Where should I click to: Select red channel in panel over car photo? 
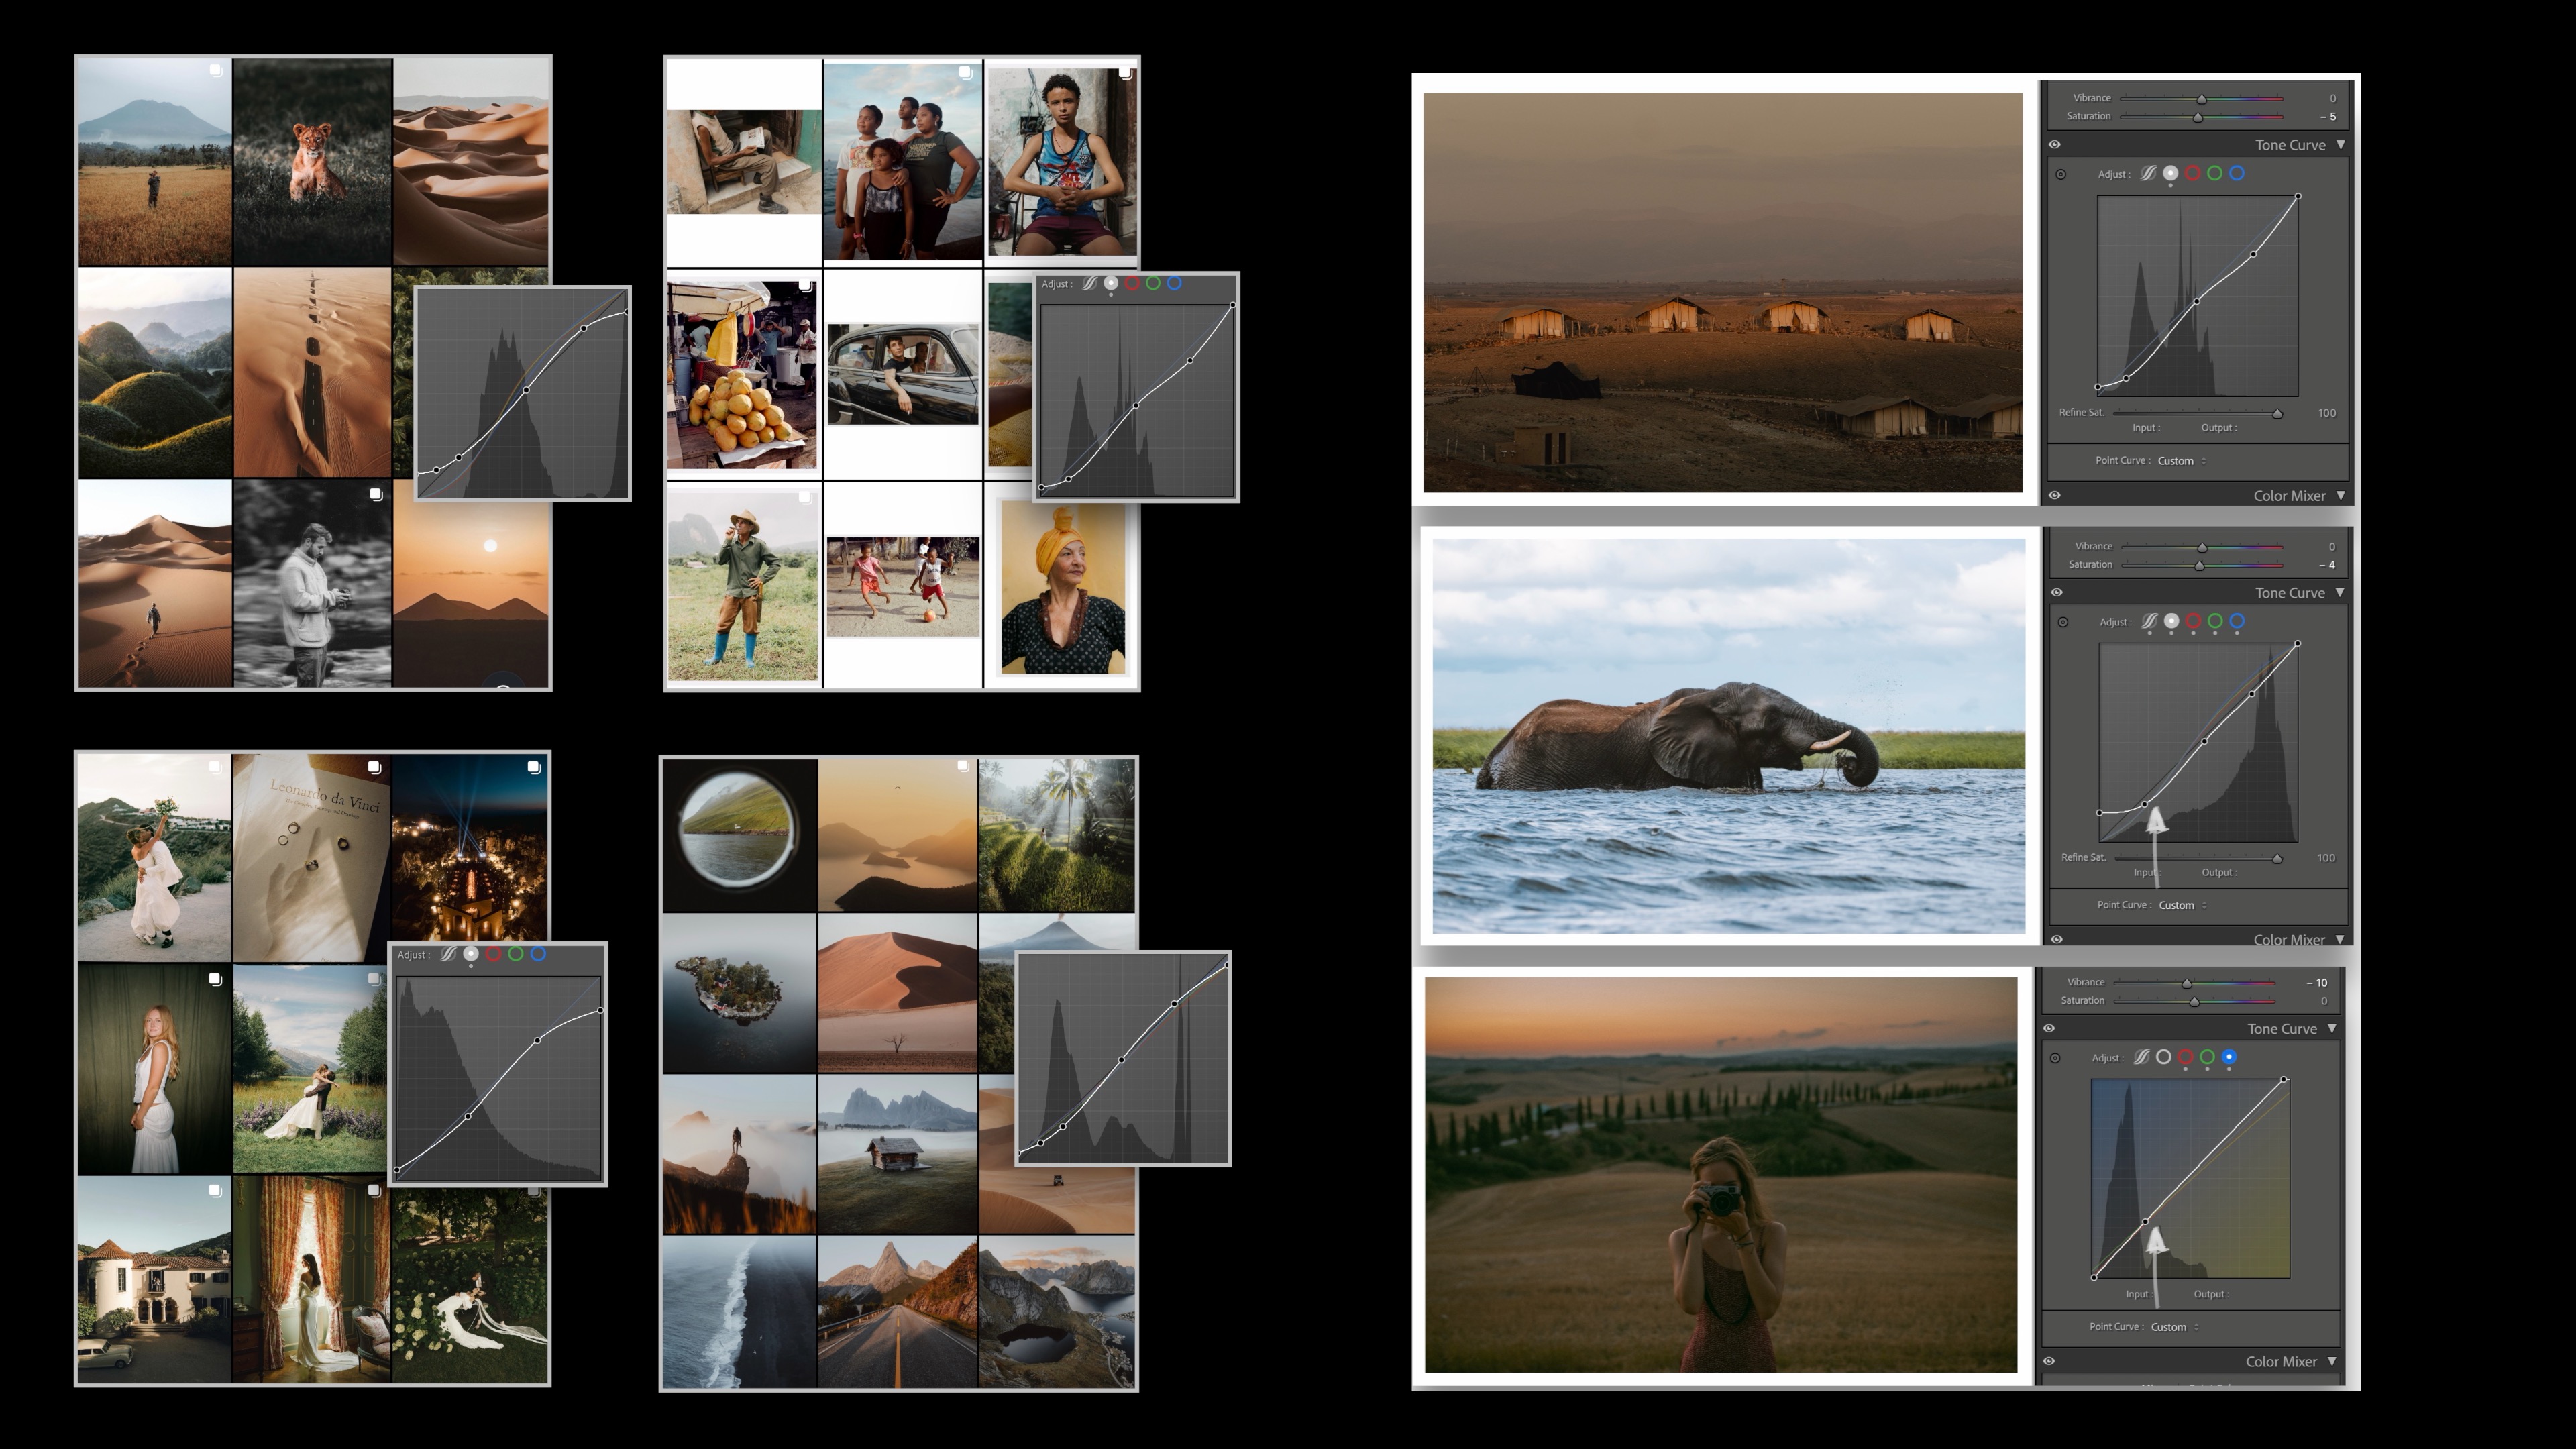tap(1132, 283)
